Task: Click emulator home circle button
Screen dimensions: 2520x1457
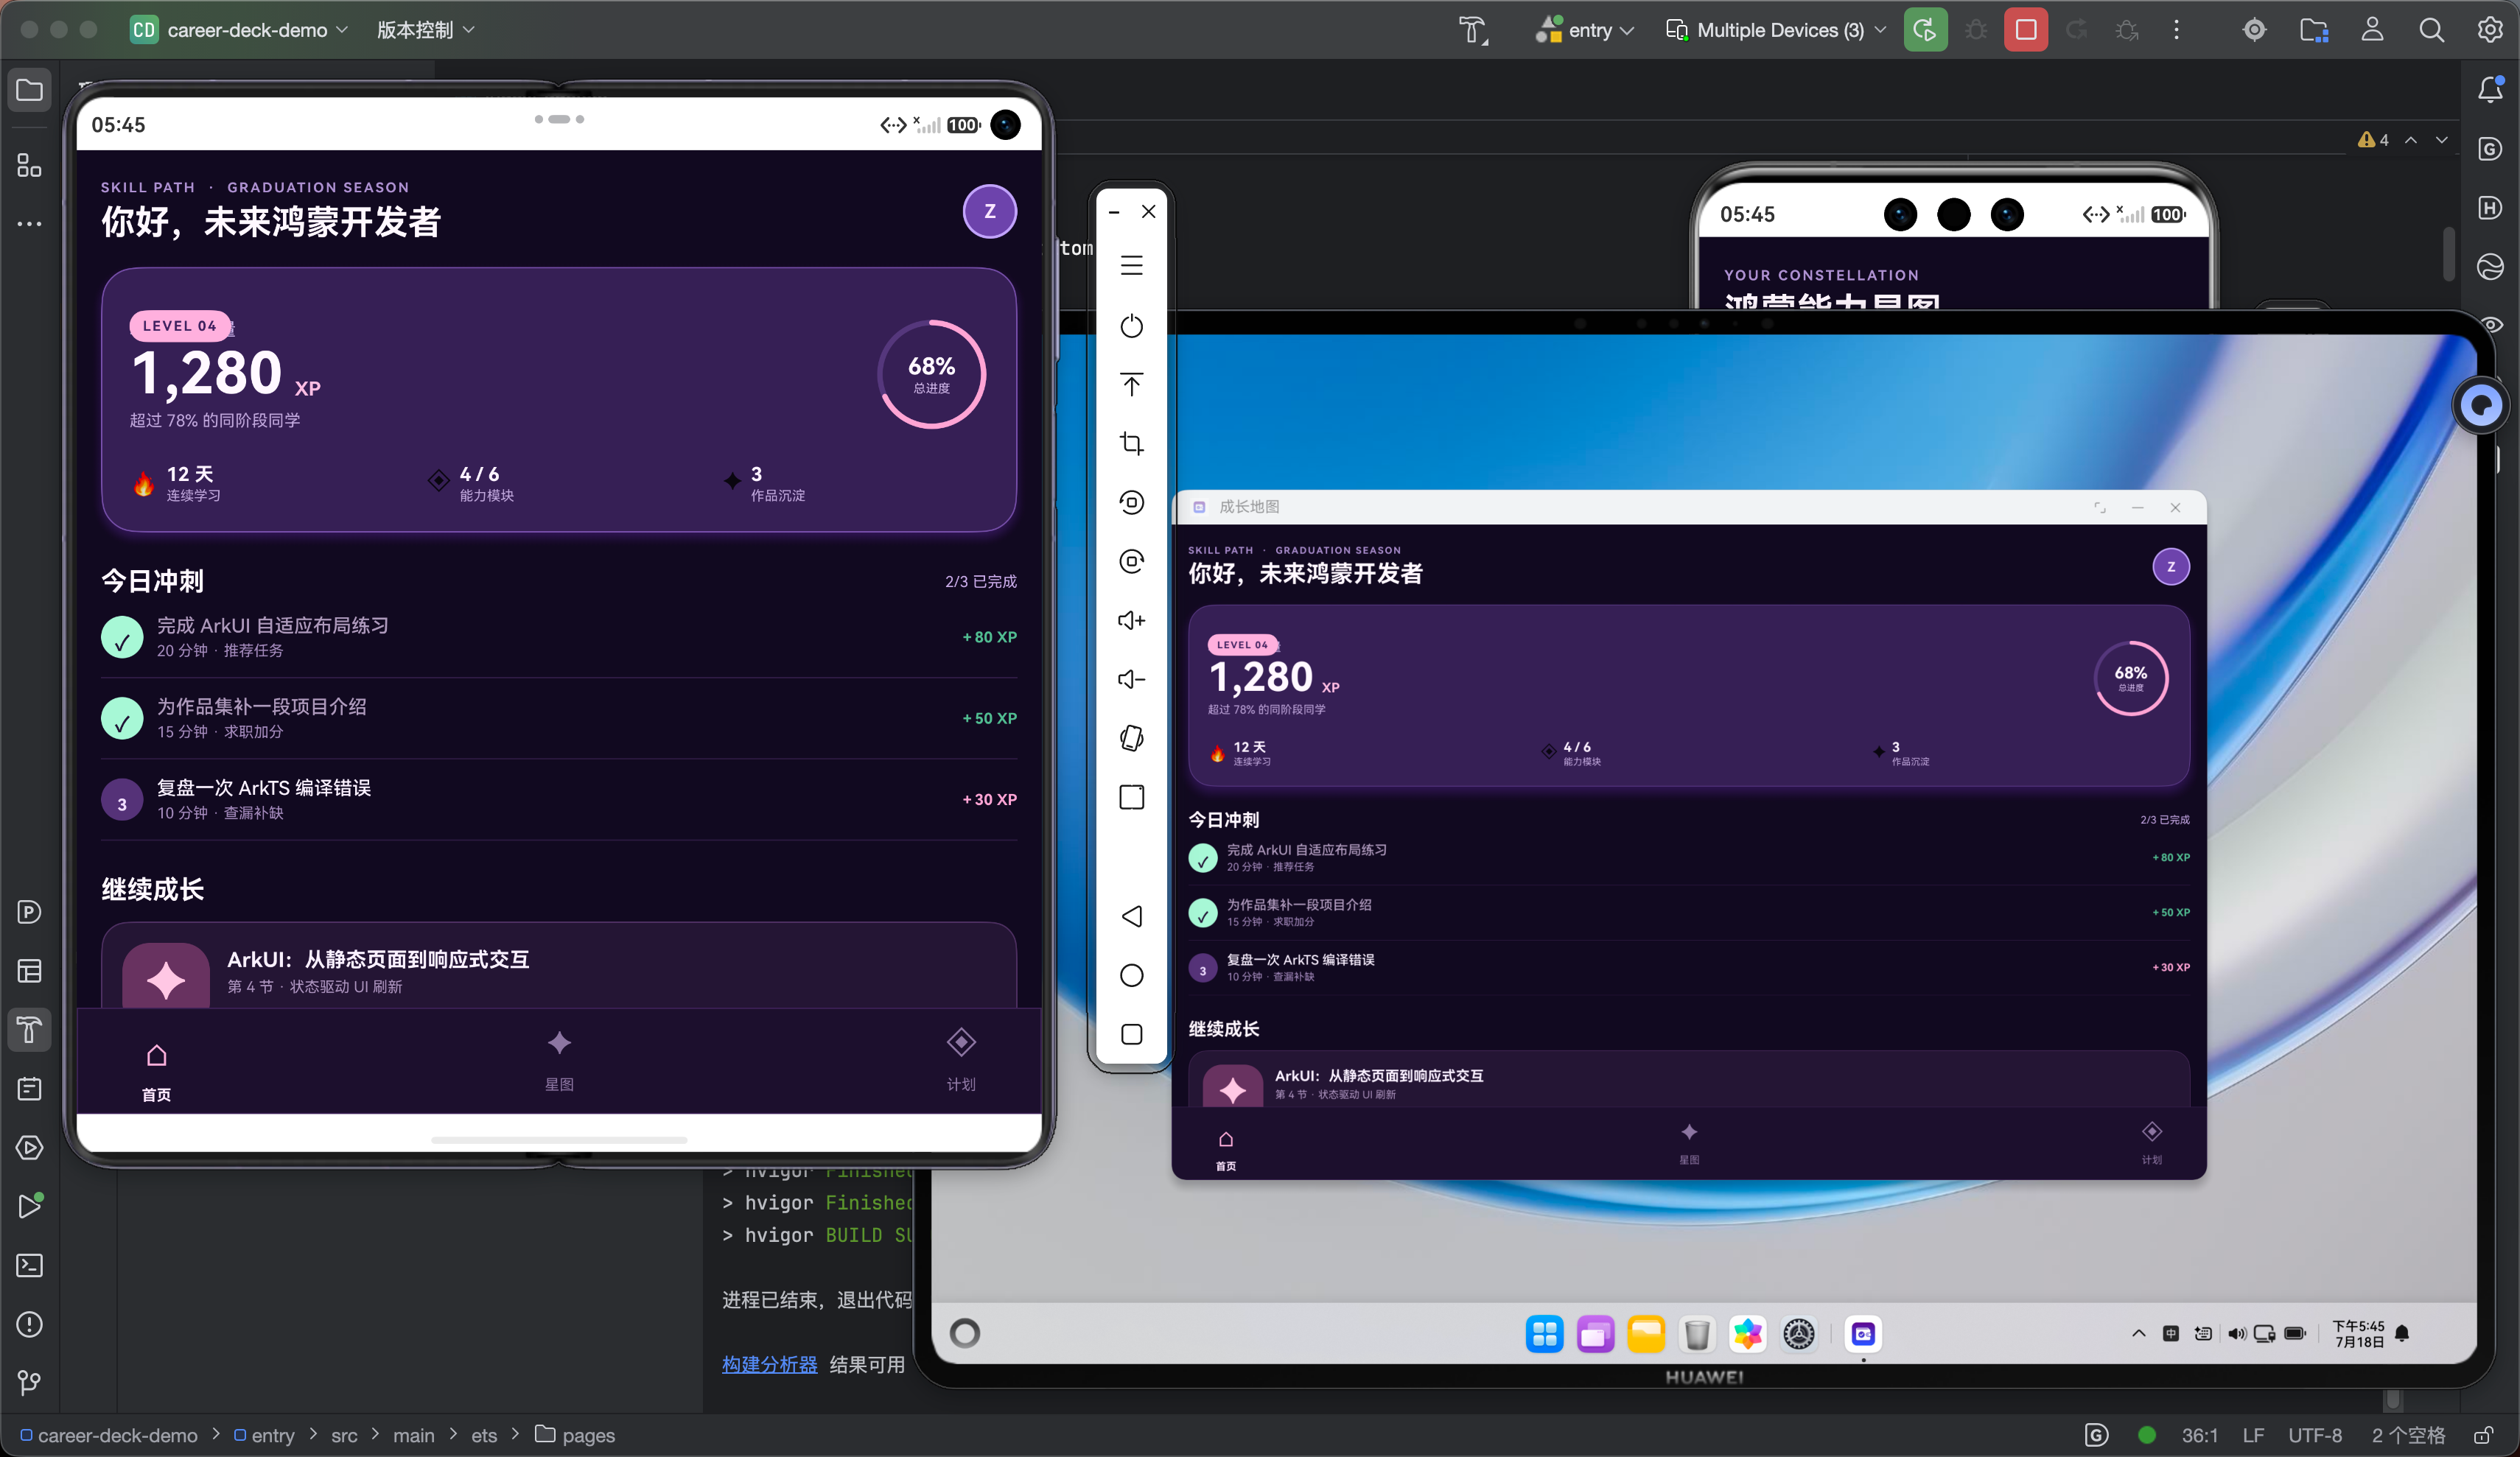Action: point(1131,975)
